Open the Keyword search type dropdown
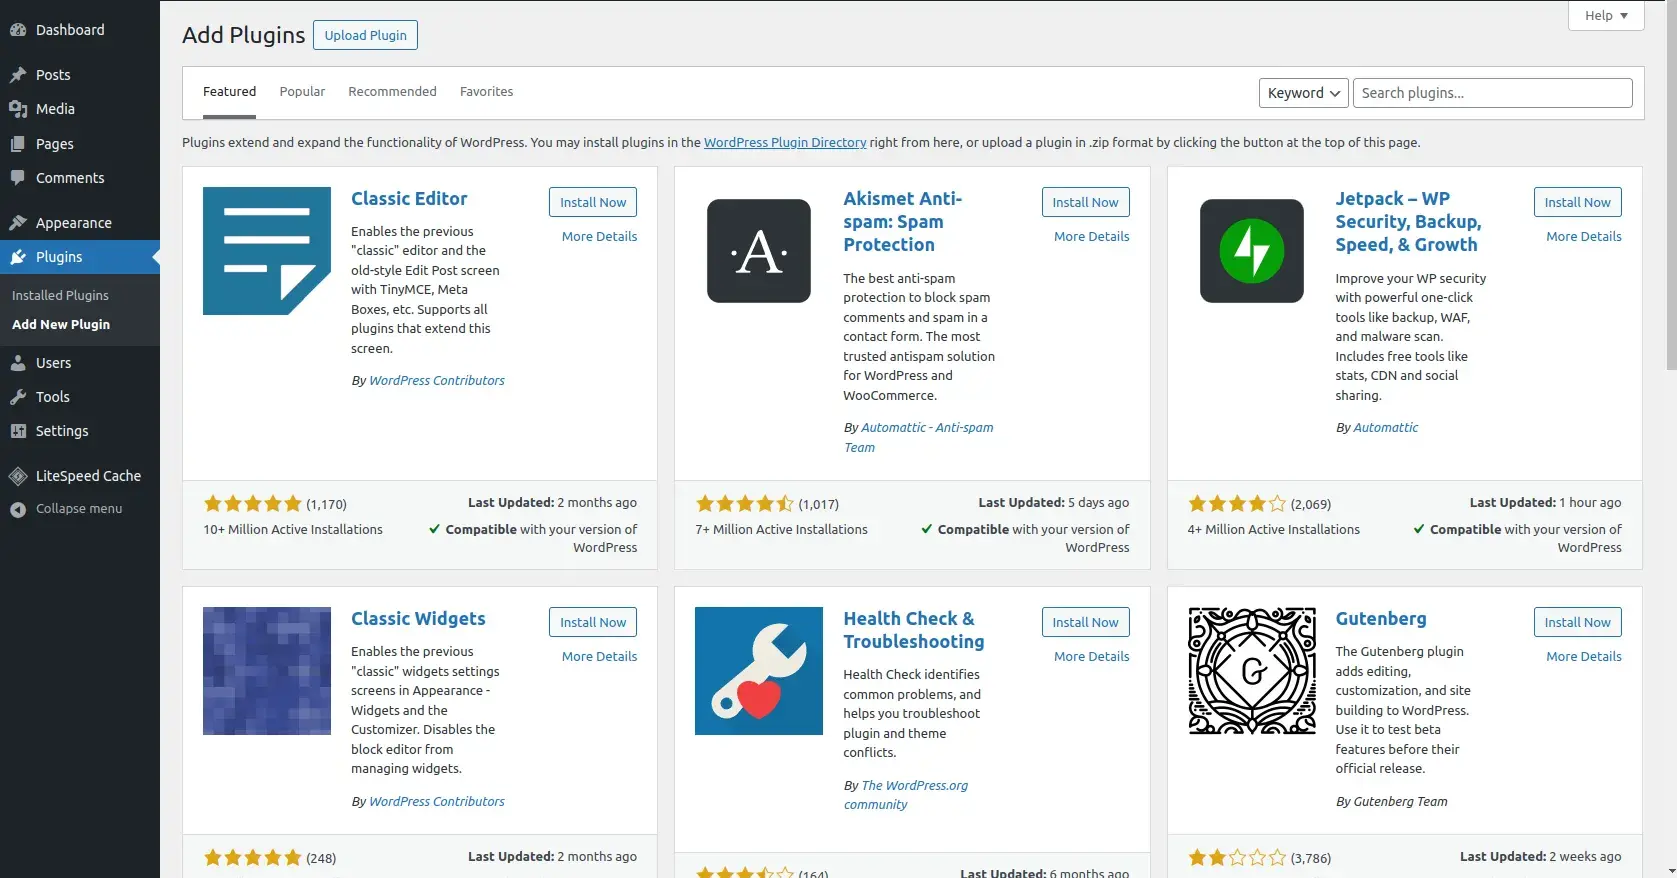The height and width of the screenshot is (878, 1677). (x=1303, y=93)
